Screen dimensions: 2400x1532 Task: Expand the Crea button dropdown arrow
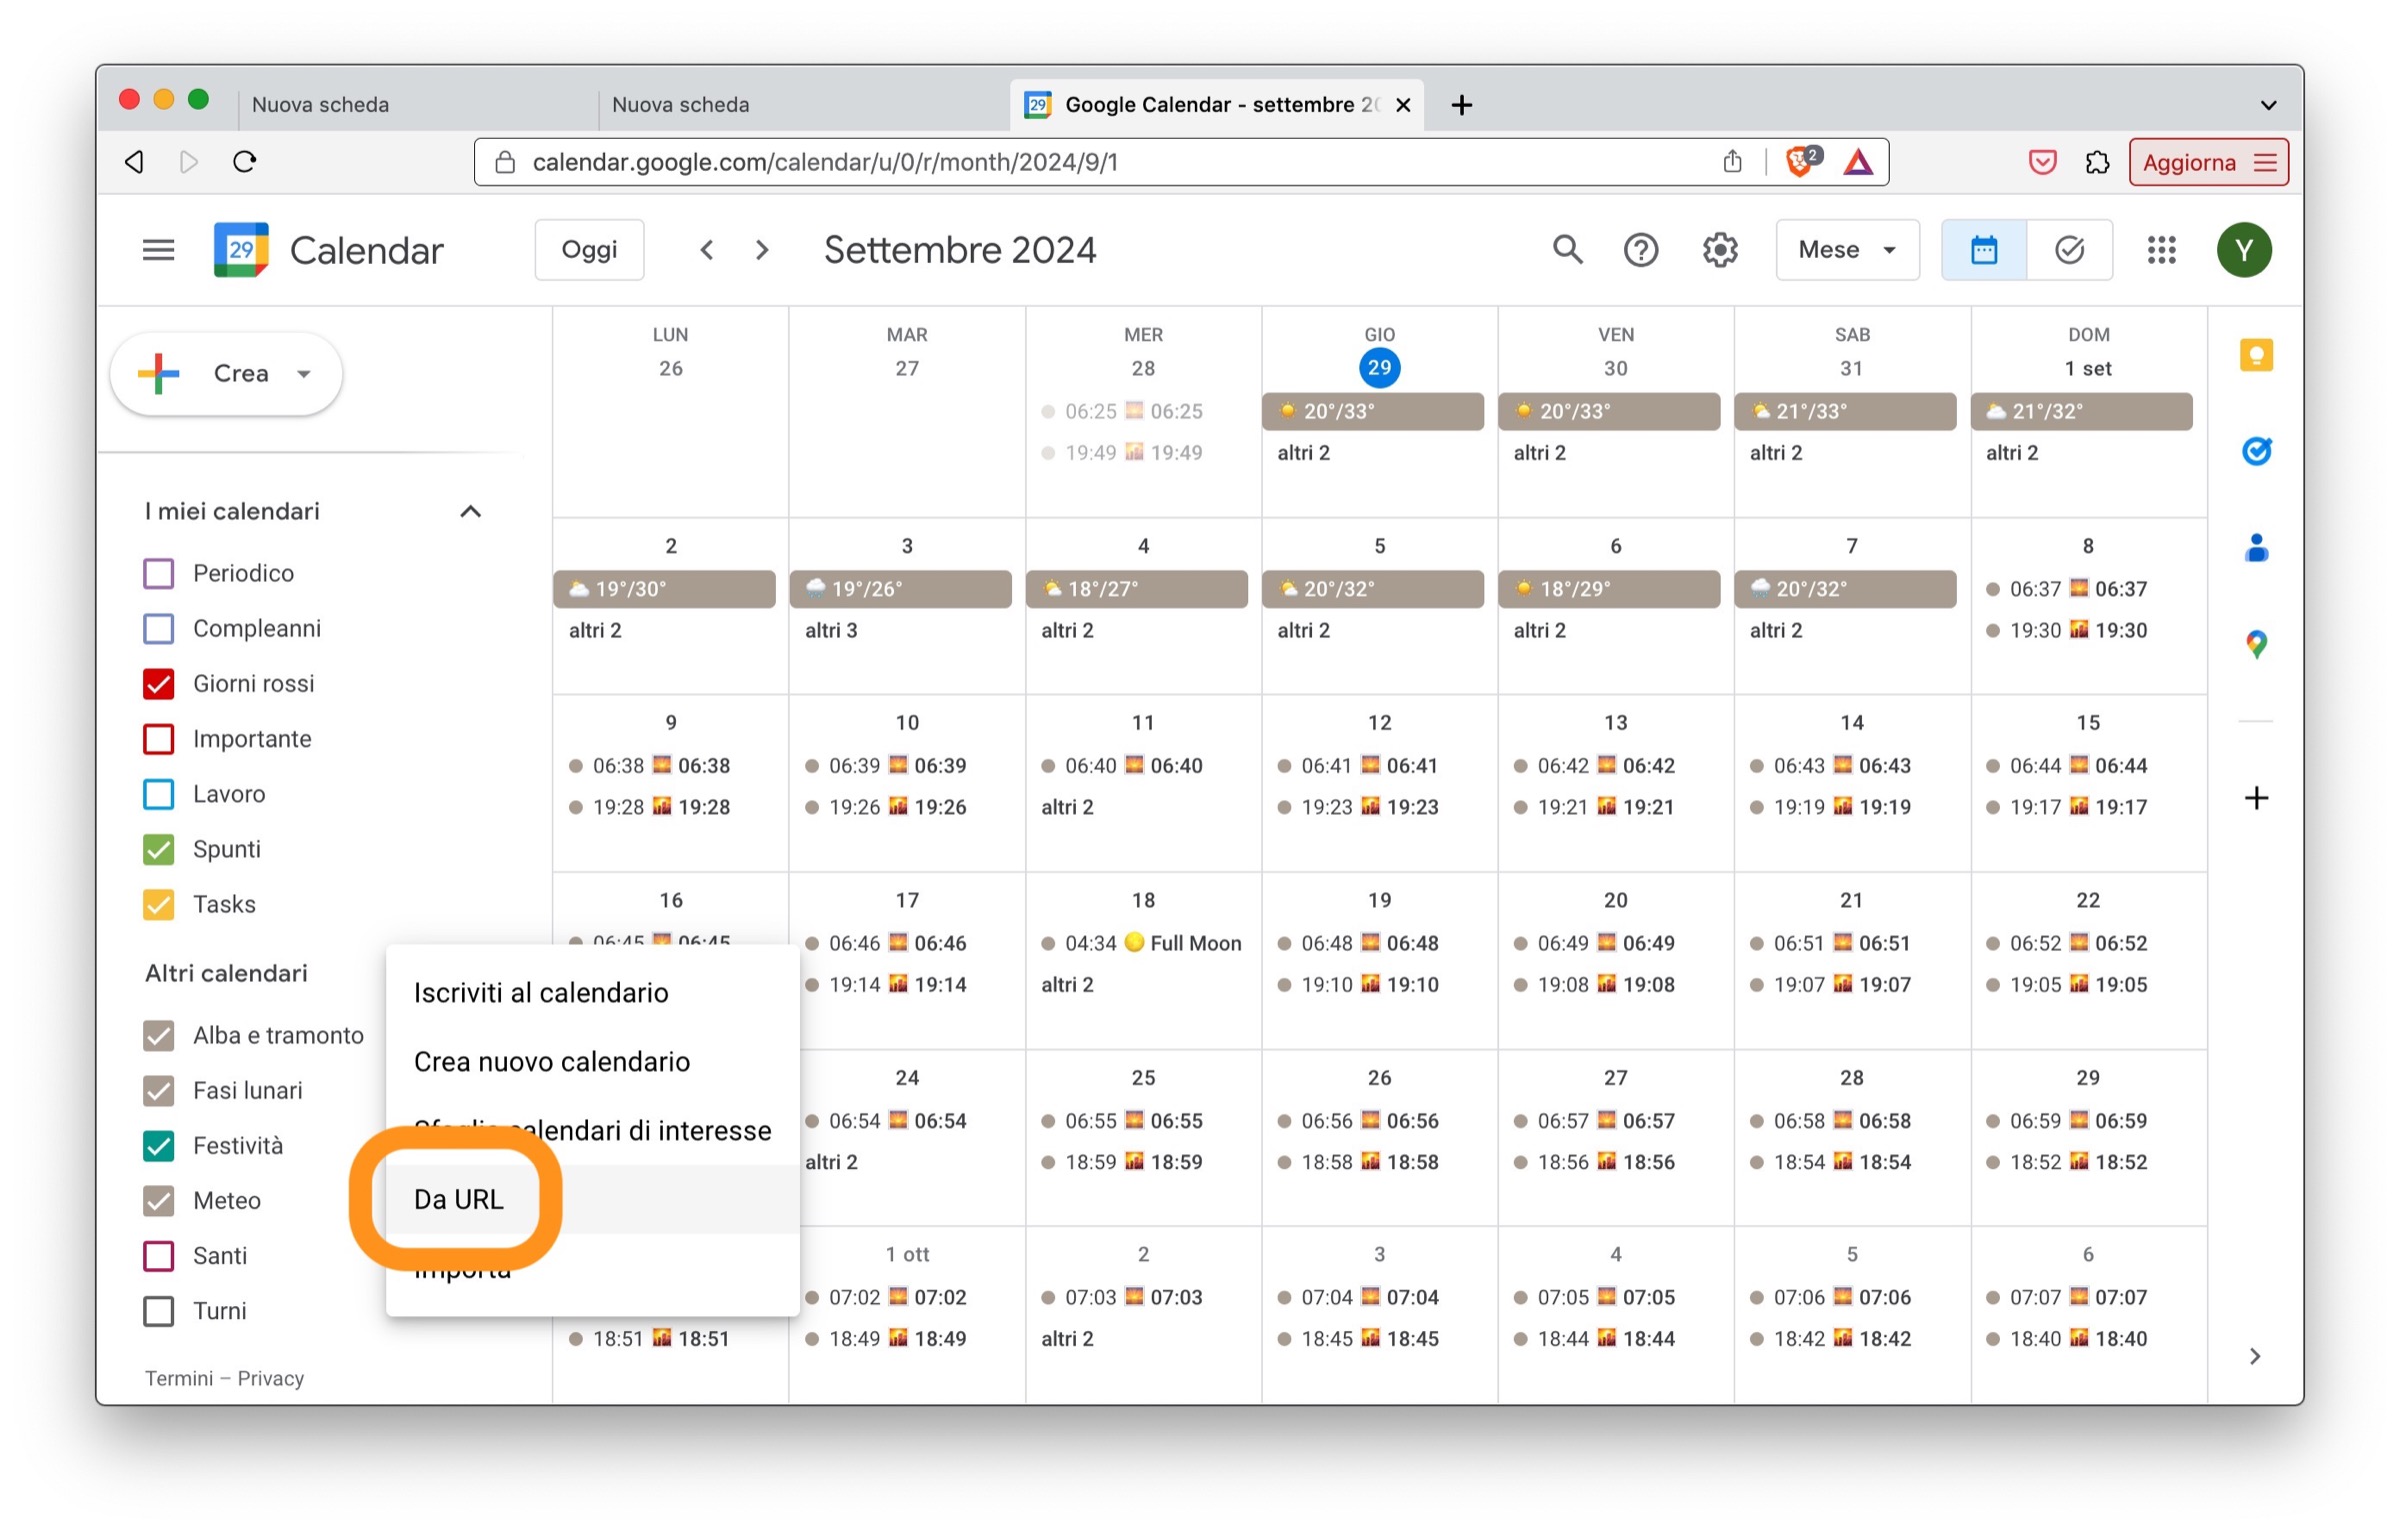coord(304,373)
